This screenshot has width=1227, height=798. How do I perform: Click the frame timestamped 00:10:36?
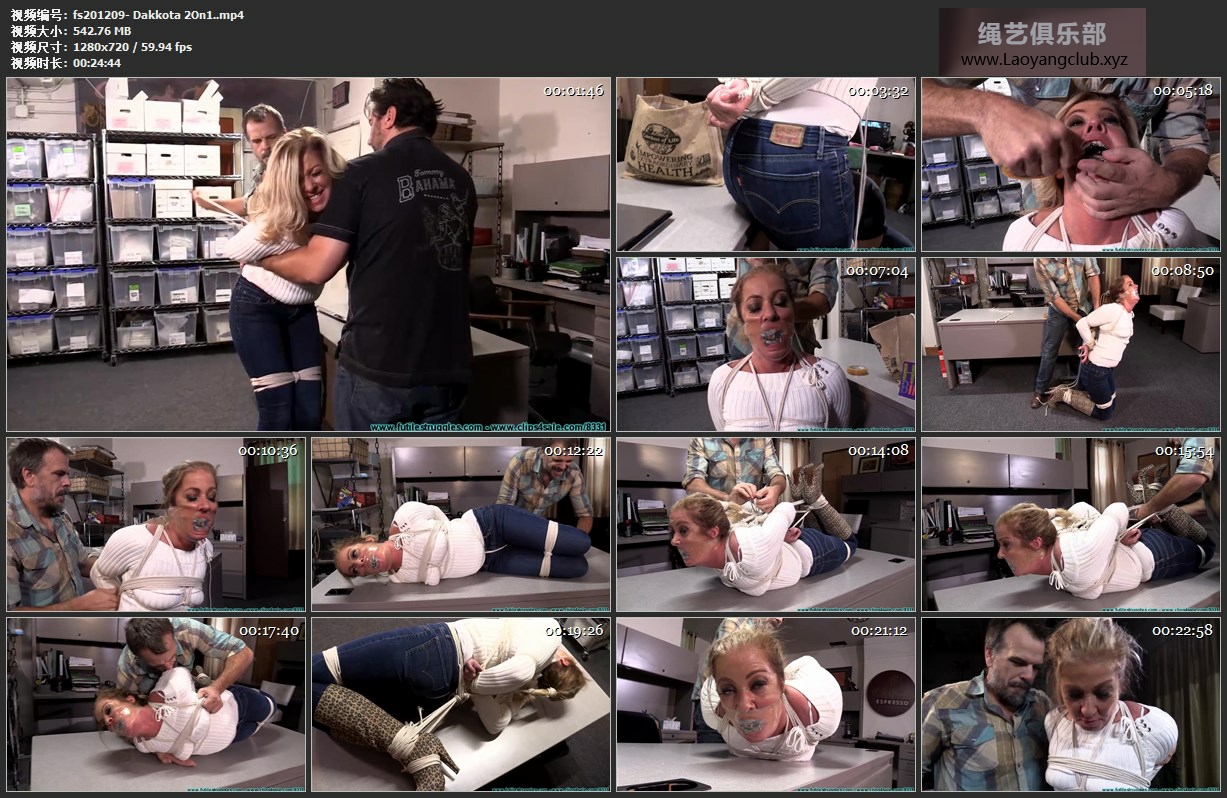click(154, 523)
